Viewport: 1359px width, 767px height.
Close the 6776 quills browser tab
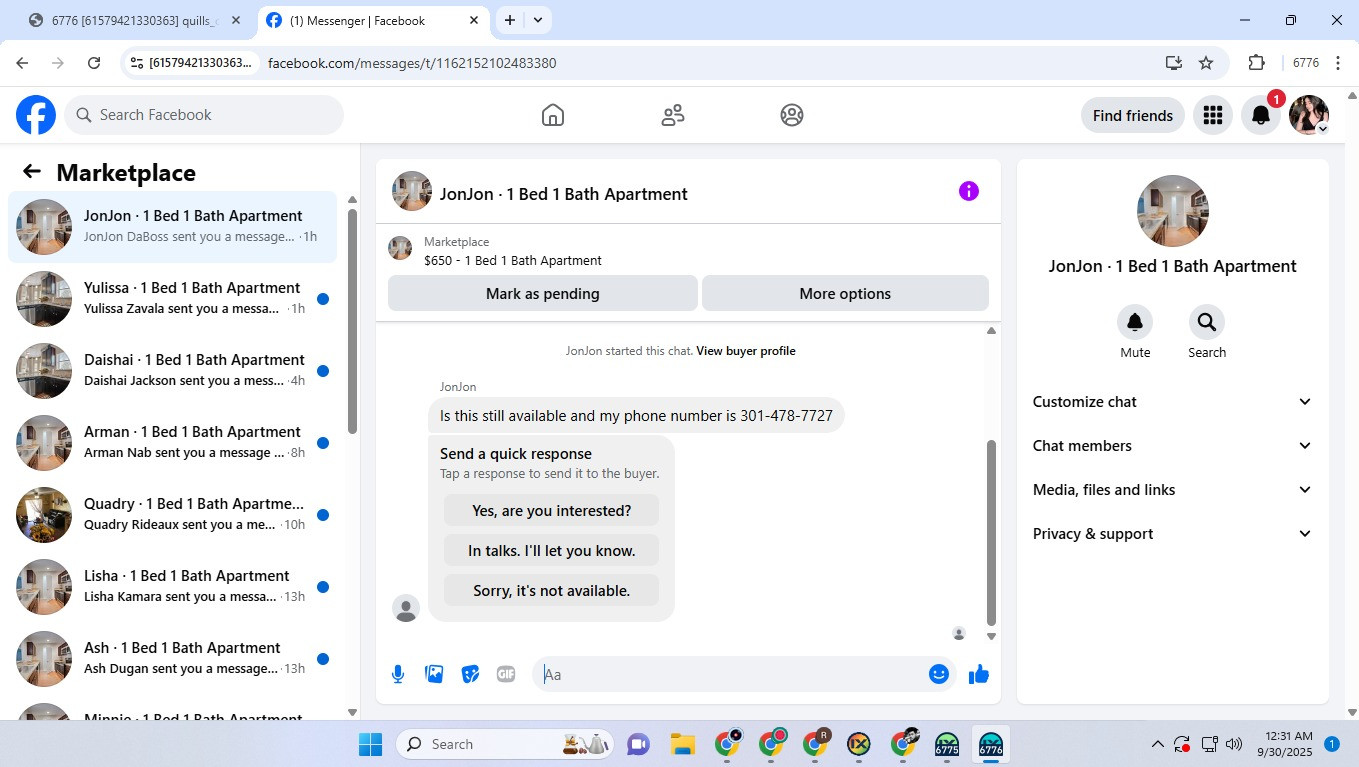pyautogui.click(x=236, y=20)
